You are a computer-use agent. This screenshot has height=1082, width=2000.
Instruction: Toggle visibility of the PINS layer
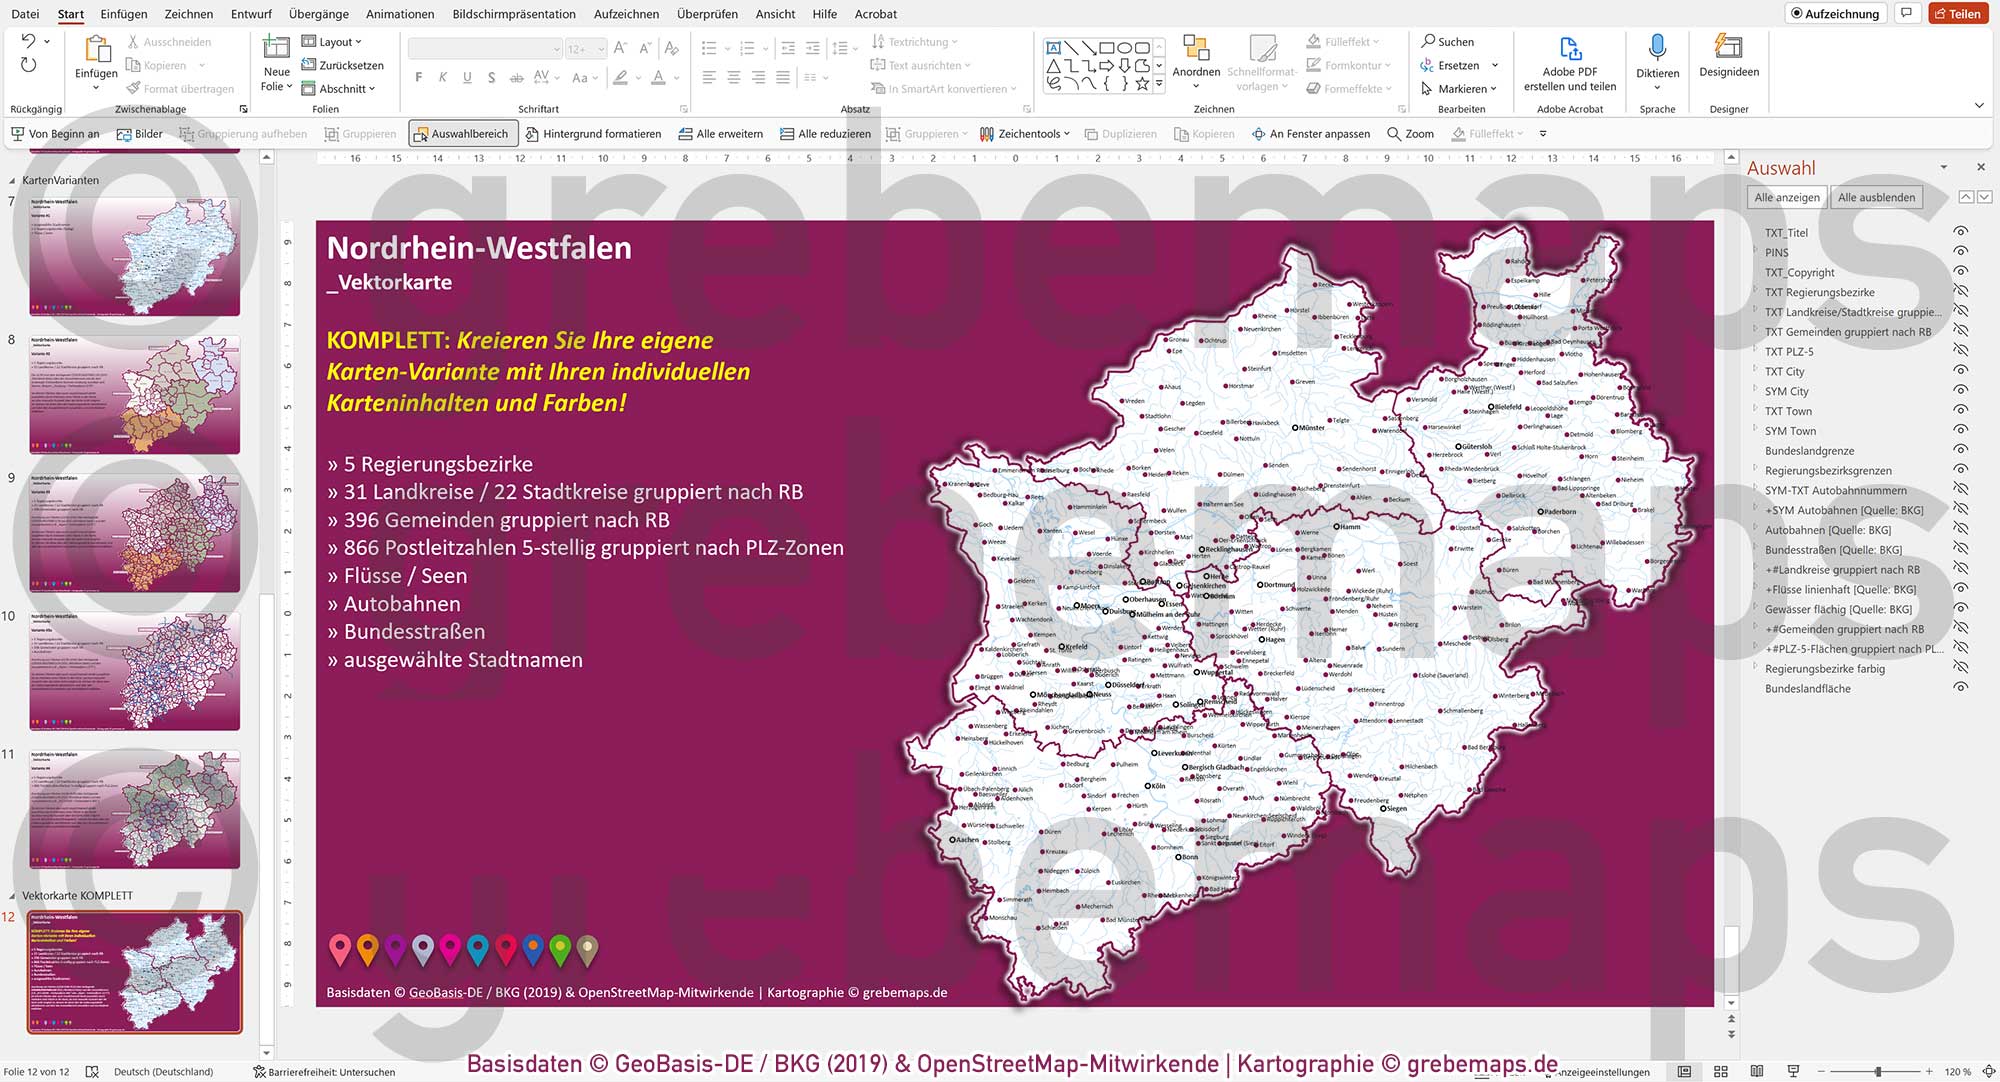point(1960,252)
